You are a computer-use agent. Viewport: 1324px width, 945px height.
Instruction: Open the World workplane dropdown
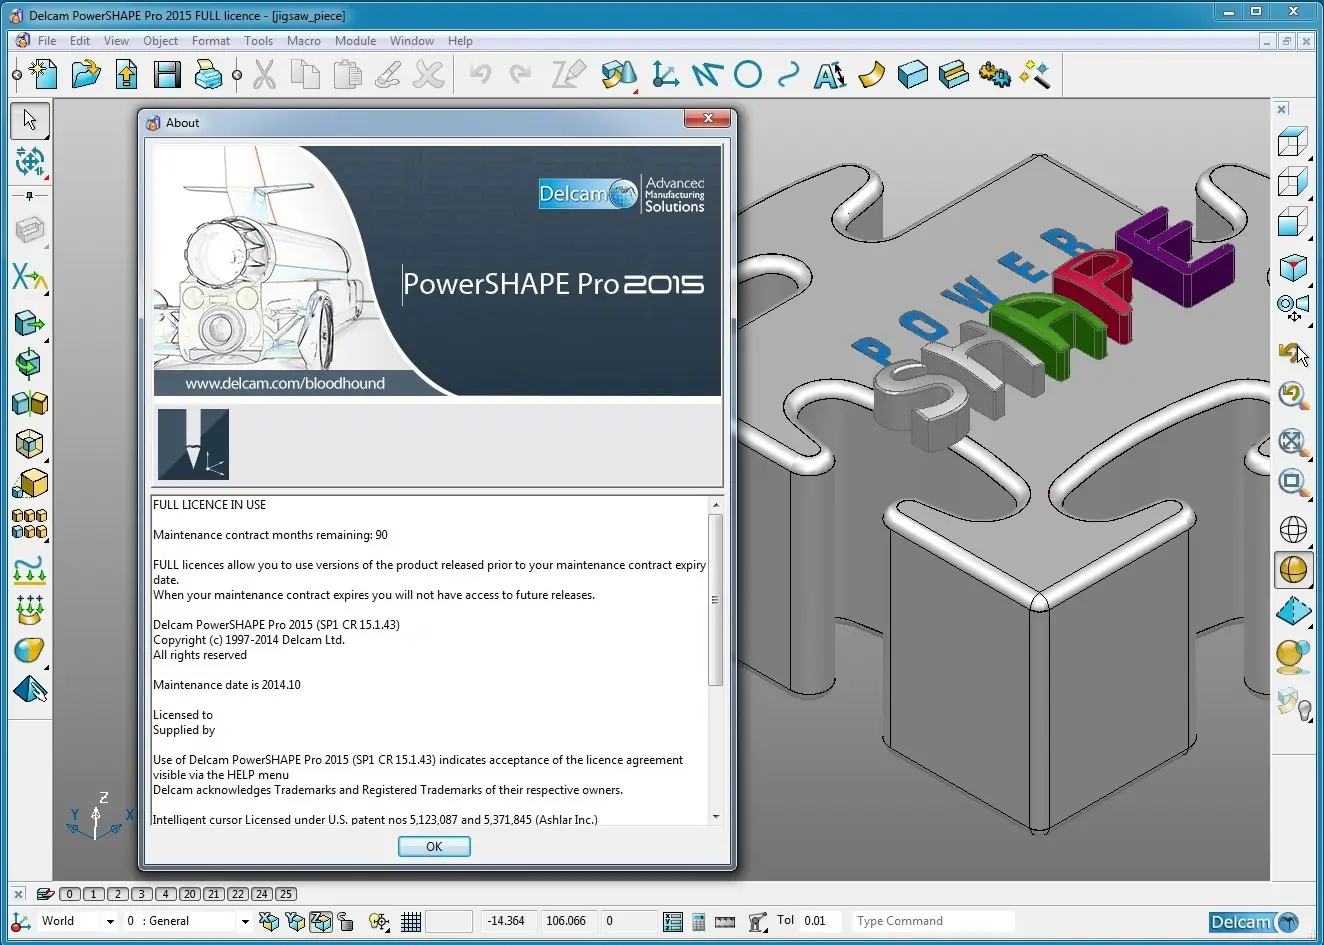tap(110, 921)
